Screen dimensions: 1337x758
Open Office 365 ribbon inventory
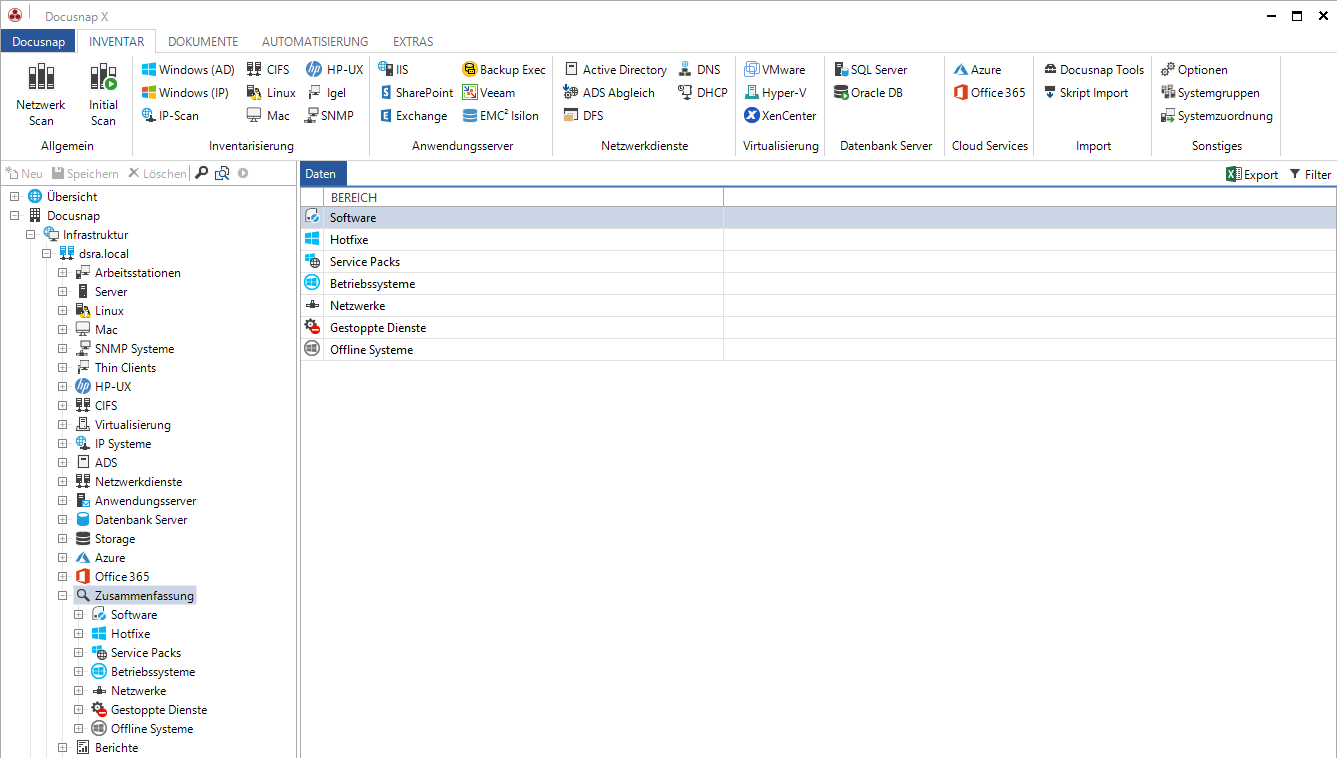pos(989,93)
